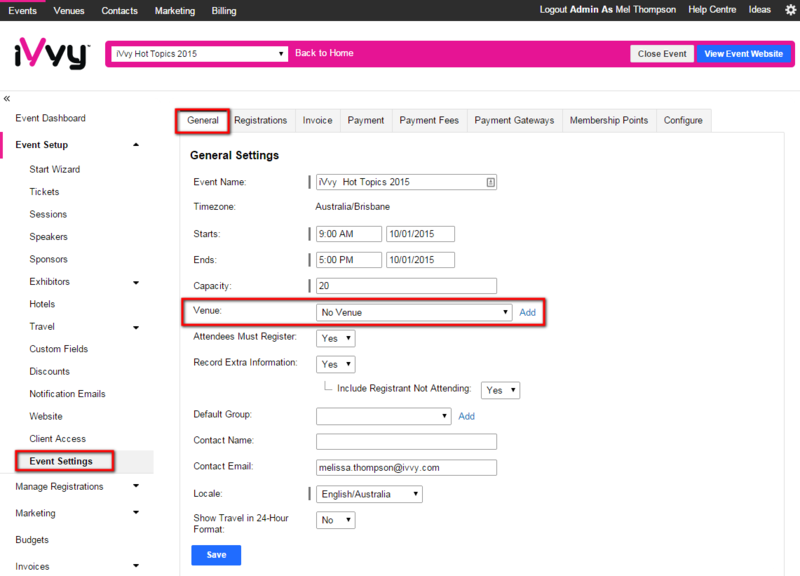Click the Close Event button
Image resolution: width=800 pixels, height=576 pixels.
(662, 54)
